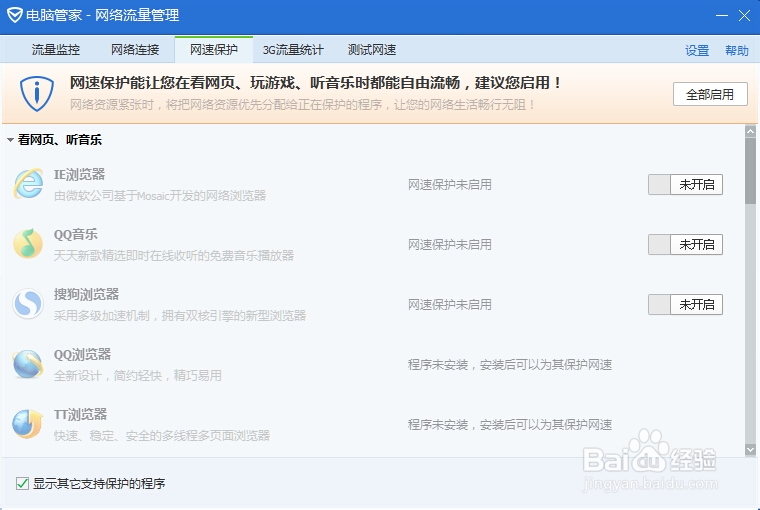Click the IE浏览器 icon
Image resolution: width=760 pixels, height=510 pixels.
pos(28,184)
